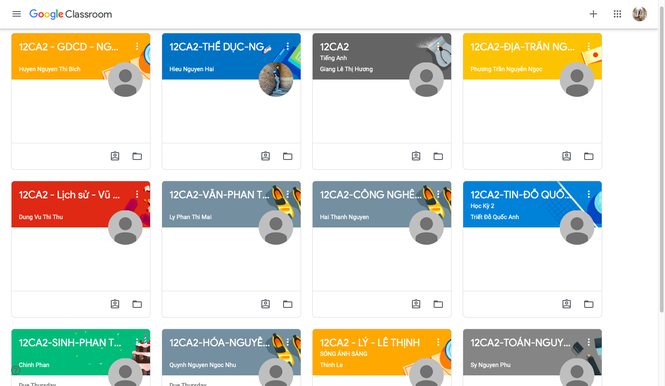The height and width of the screenshot is (386, 665).
Task: Expand three-dot options on 12CA2-ĐỊA card
Action: tap(589, 46)
